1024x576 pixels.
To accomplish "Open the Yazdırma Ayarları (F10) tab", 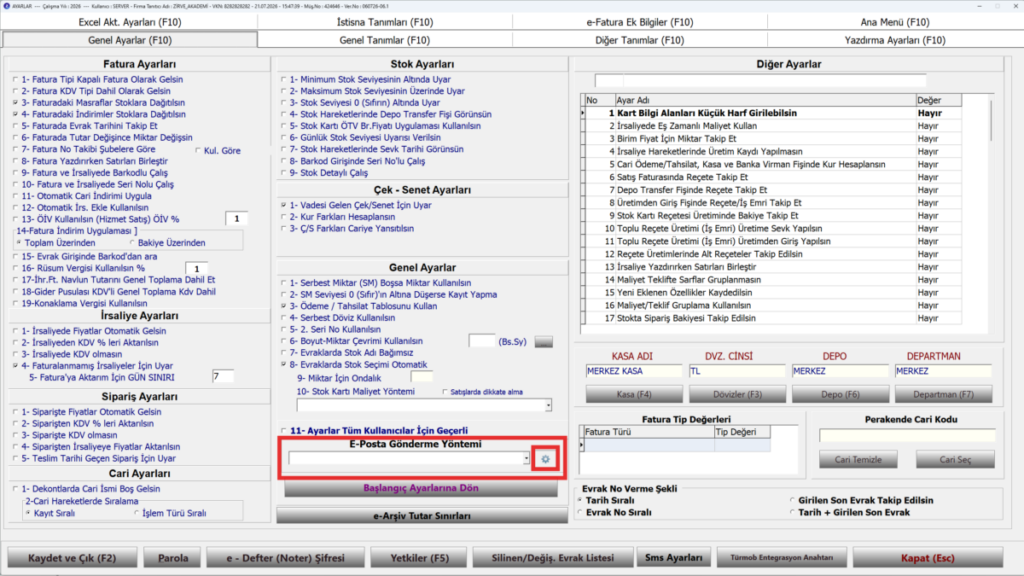I will tap(895, 40).
